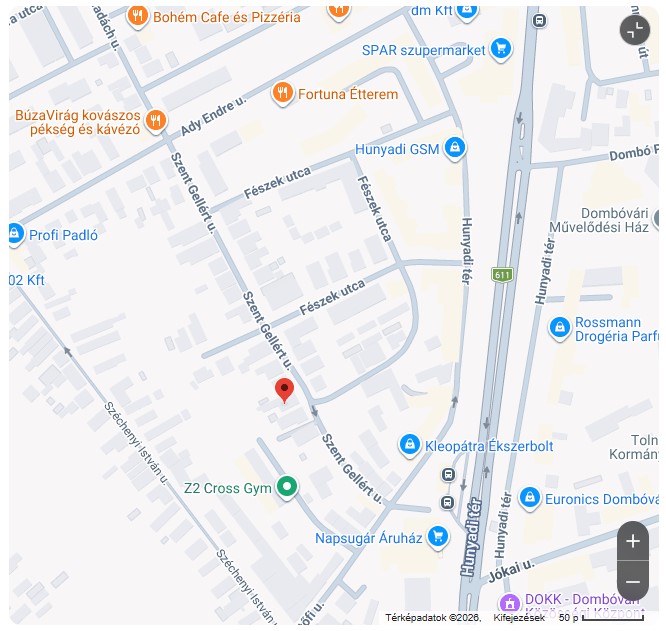666x631 pixels.
Task: Click the Napsugár Áruház cart icon
Action: [438, 537]
